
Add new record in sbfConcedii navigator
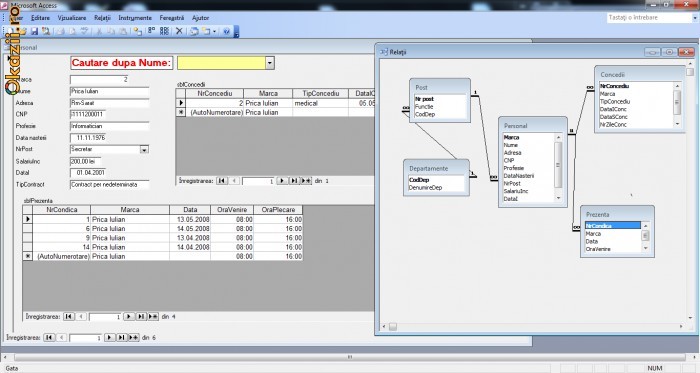(306, 181)
